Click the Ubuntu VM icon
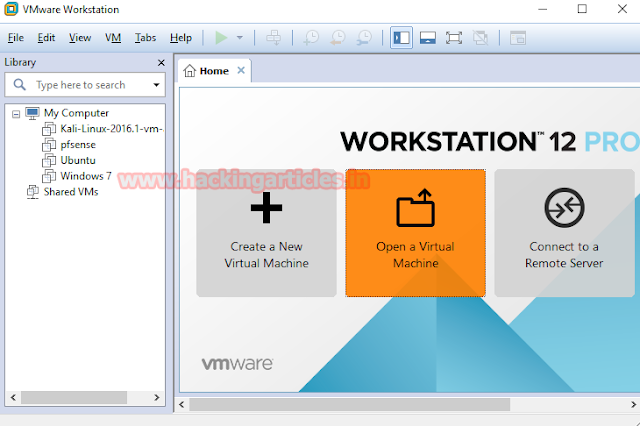The width and height of the screenshot is (640, 426). point(49,161)
